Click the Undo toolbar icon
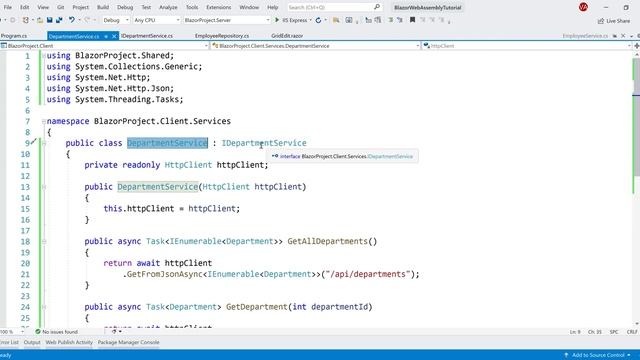 (x=72, y=20)
